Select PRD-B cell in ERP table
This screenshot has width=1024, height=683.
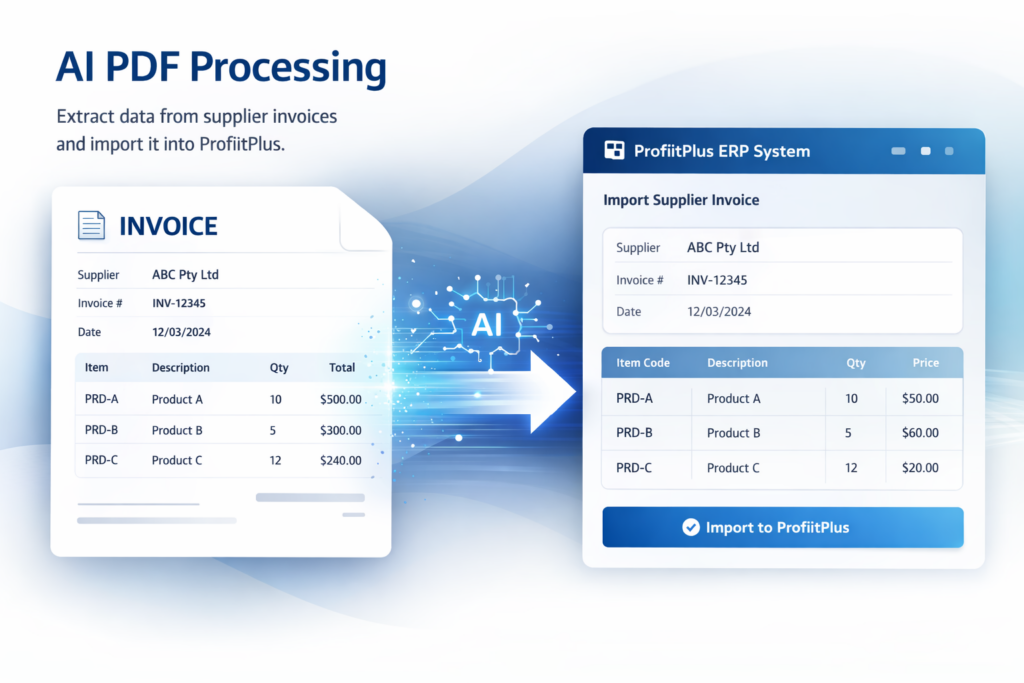point(634,433)
